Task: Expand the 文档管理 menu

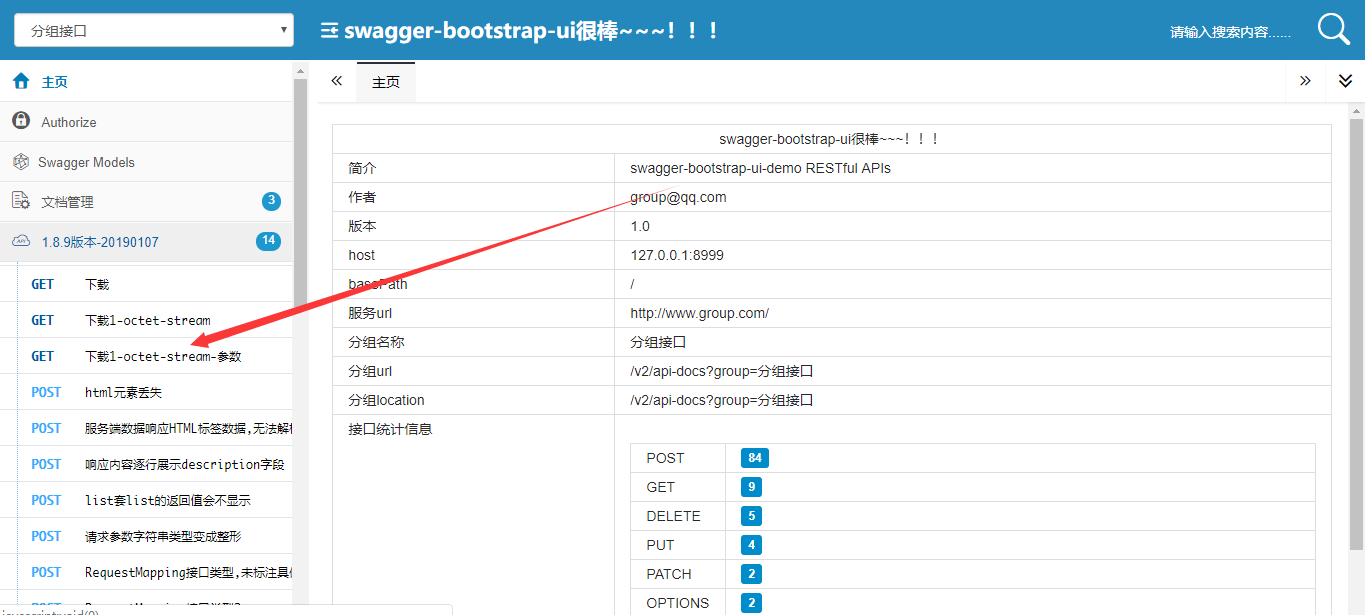Action: point(146,201)
